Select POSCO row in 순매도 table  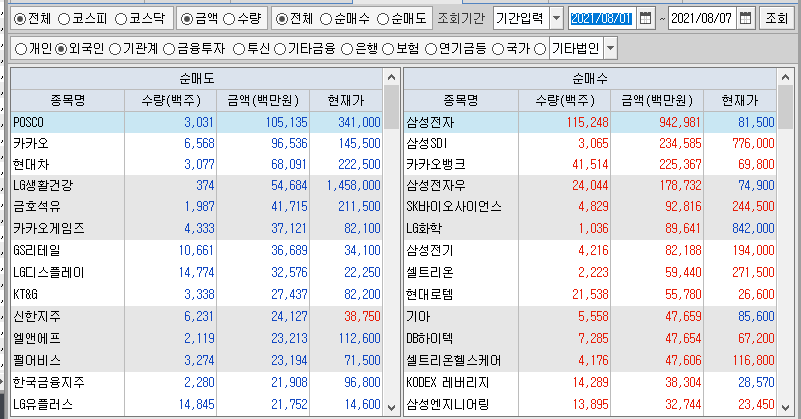click(x=197, y=123)
